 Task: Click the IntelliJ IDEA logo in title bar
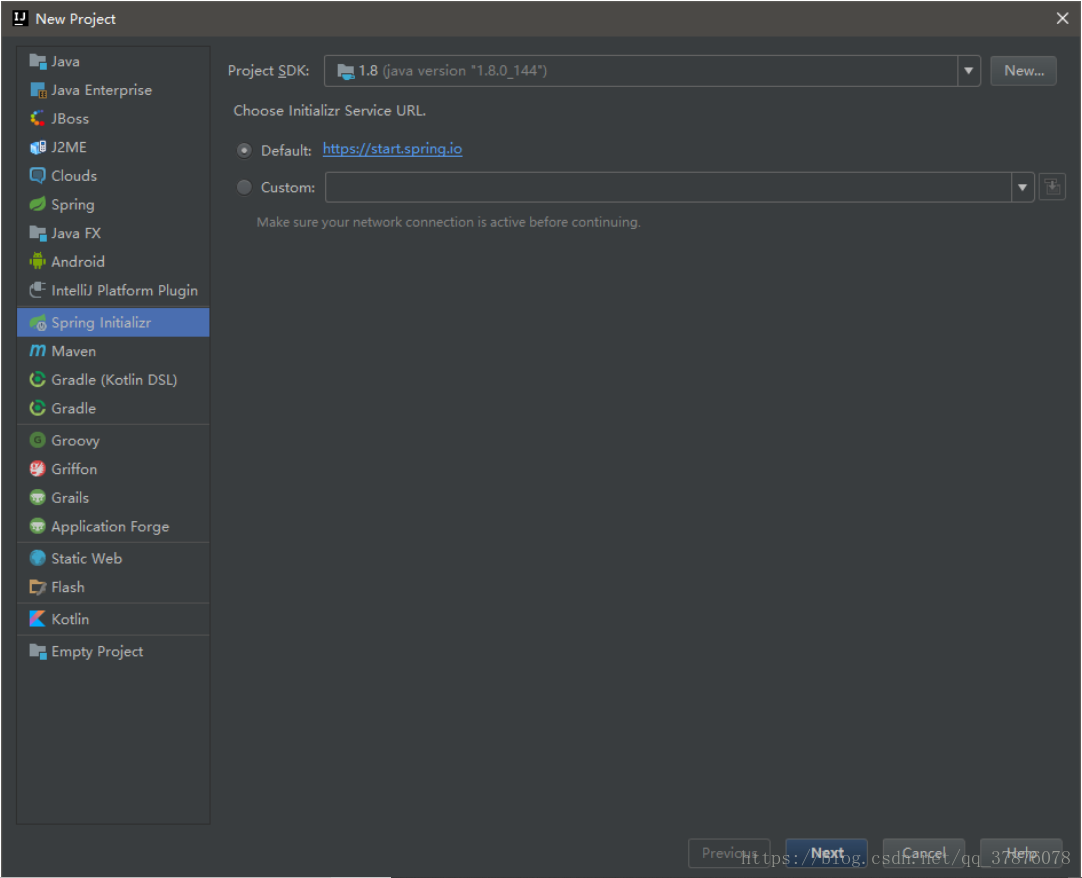coord(20,18)
